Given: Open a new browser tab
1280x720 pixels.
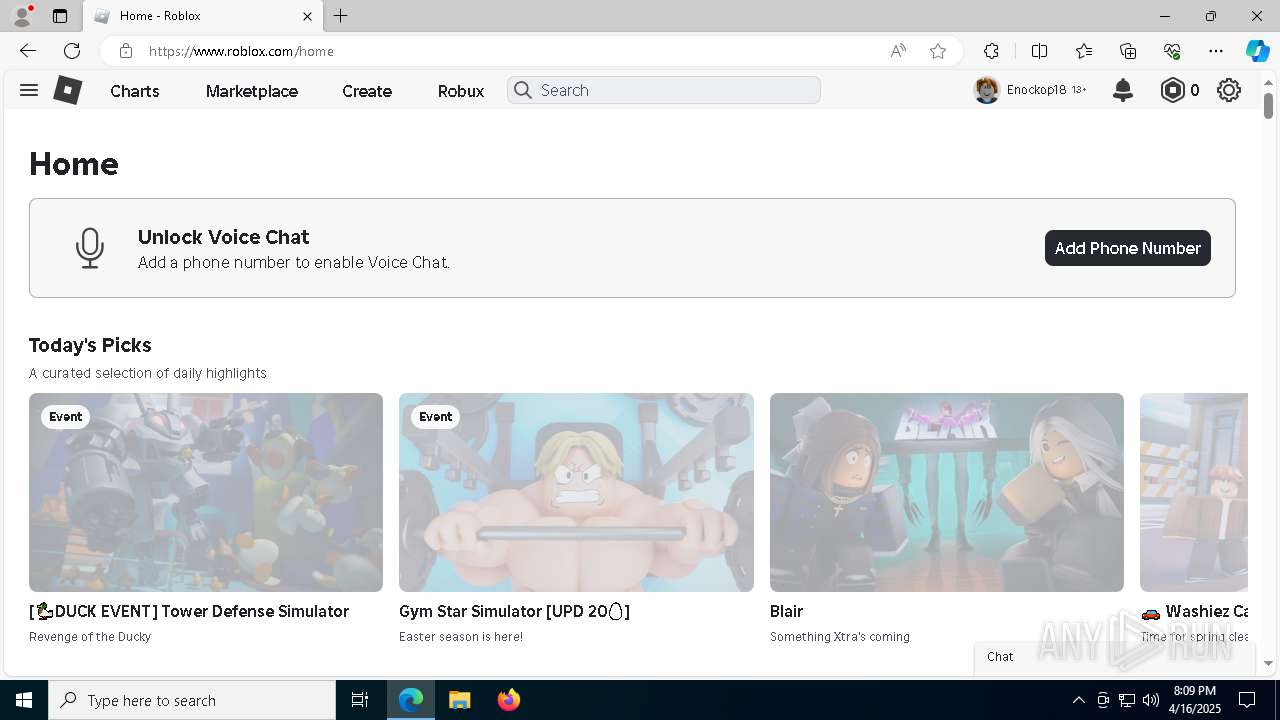Looking at the screenshot, I should 341,16.
